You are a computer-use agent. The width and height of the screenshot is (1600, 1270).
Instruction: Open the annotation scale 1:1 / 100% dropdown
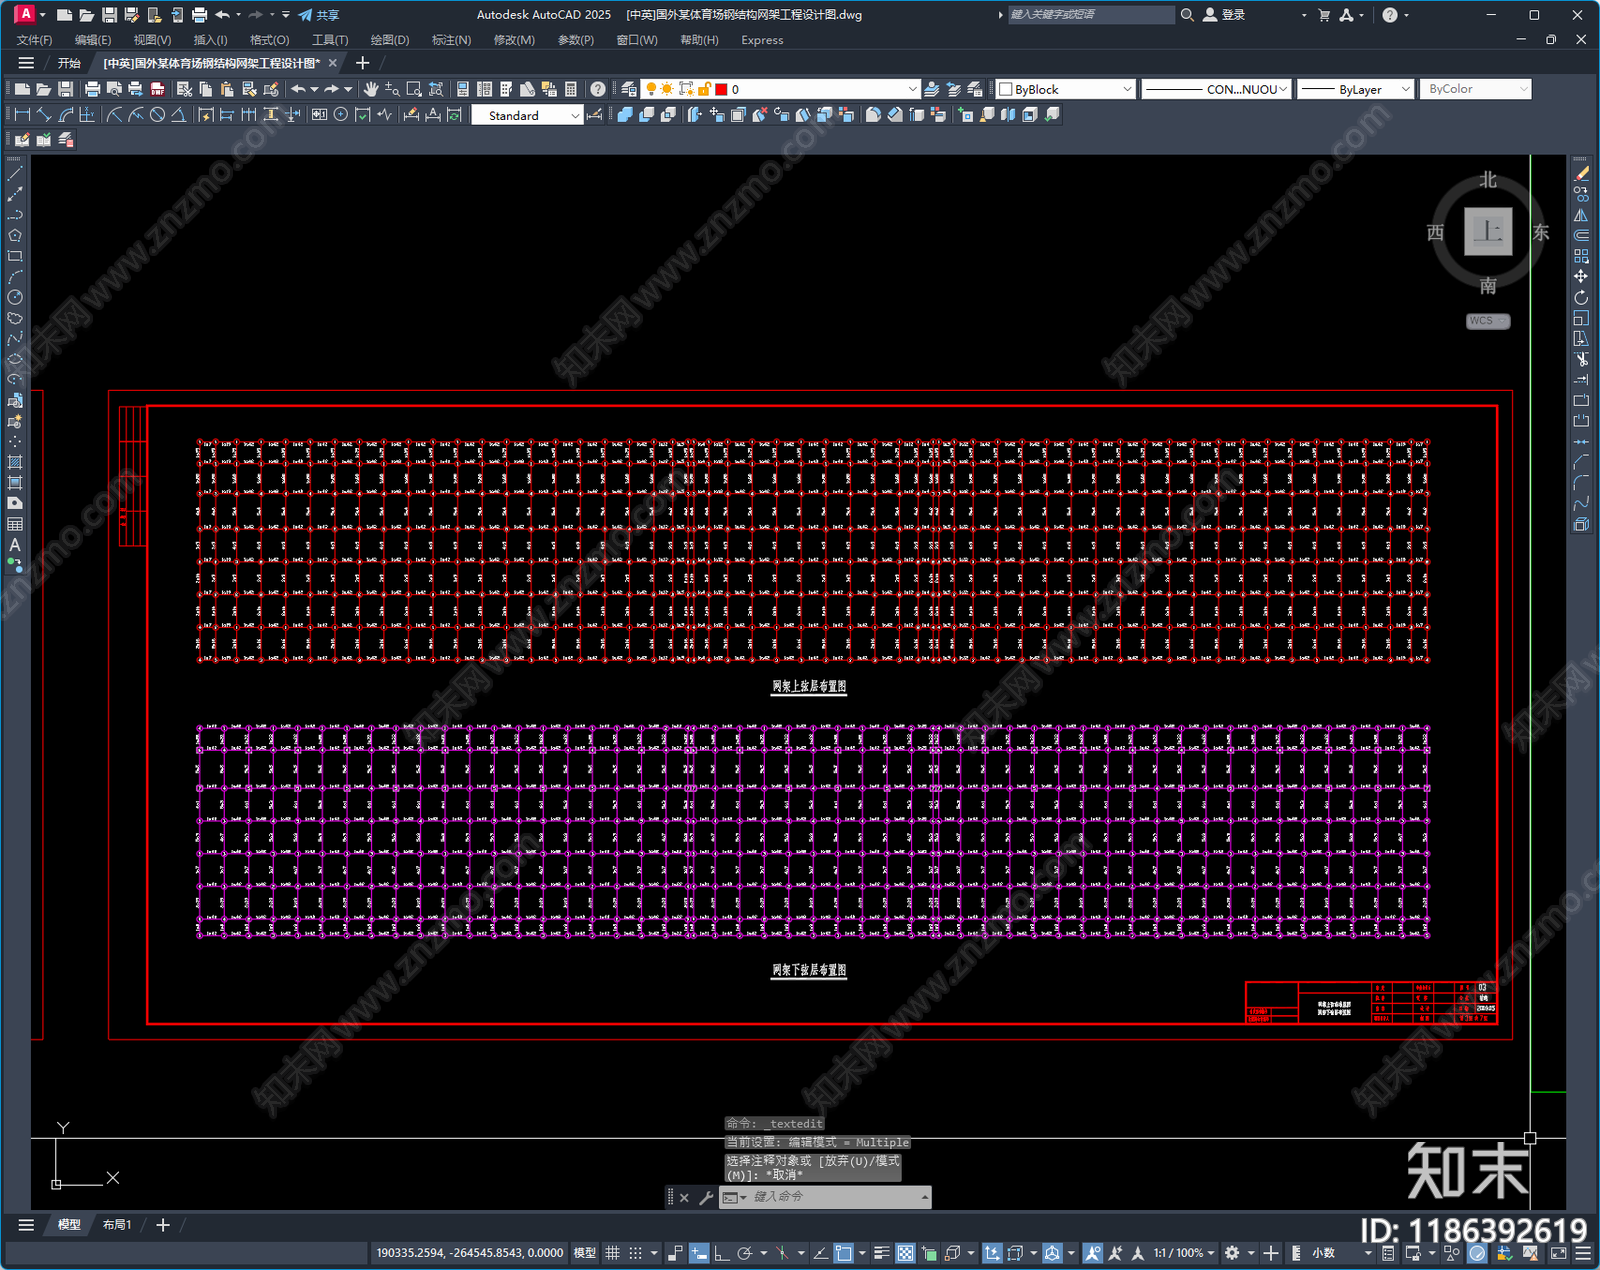click(1184, 1253)
